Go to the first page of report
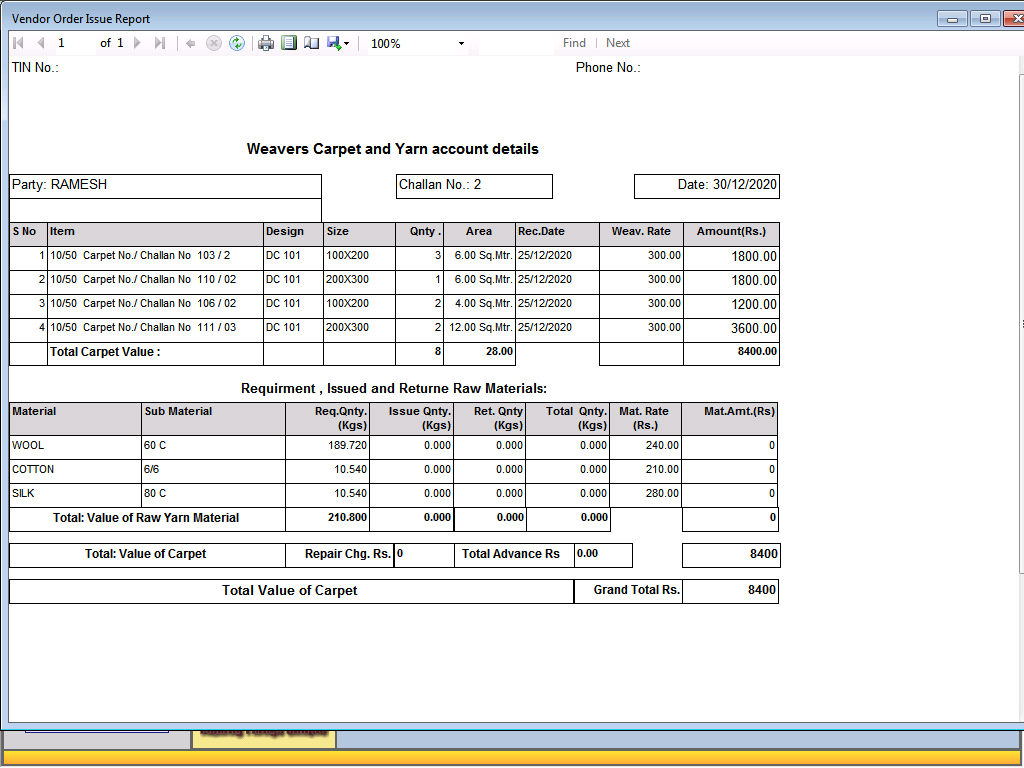Viewport: 1024px width, 768px height. 18,43
